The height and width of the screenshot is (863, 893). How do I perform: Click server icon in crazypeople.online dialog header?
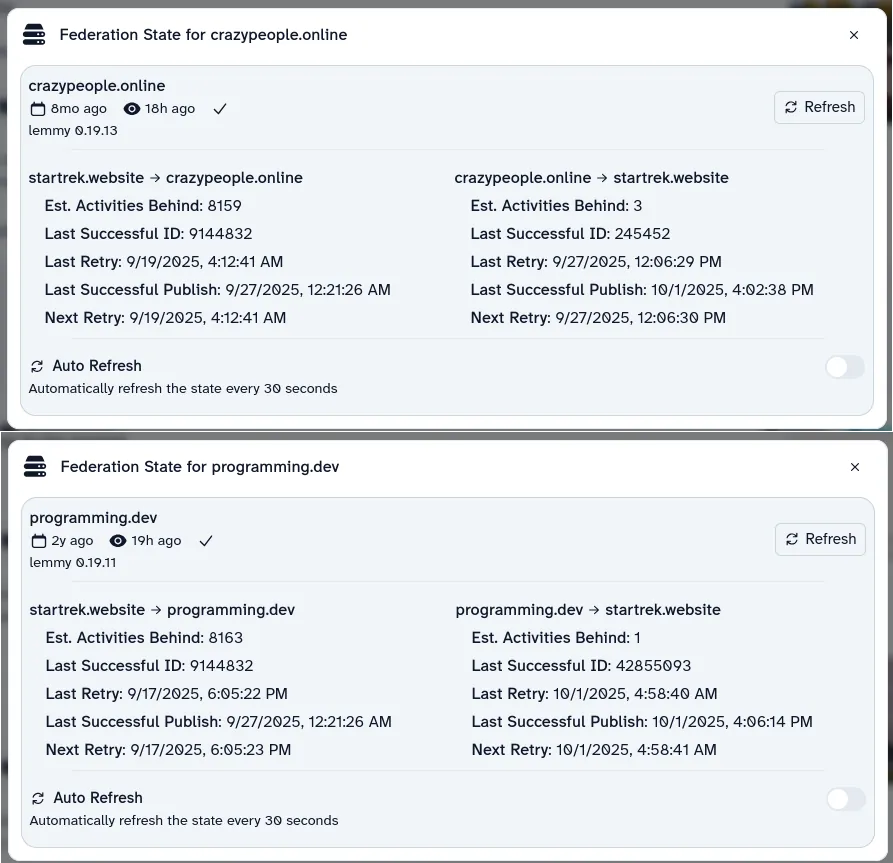click(34, 35)
